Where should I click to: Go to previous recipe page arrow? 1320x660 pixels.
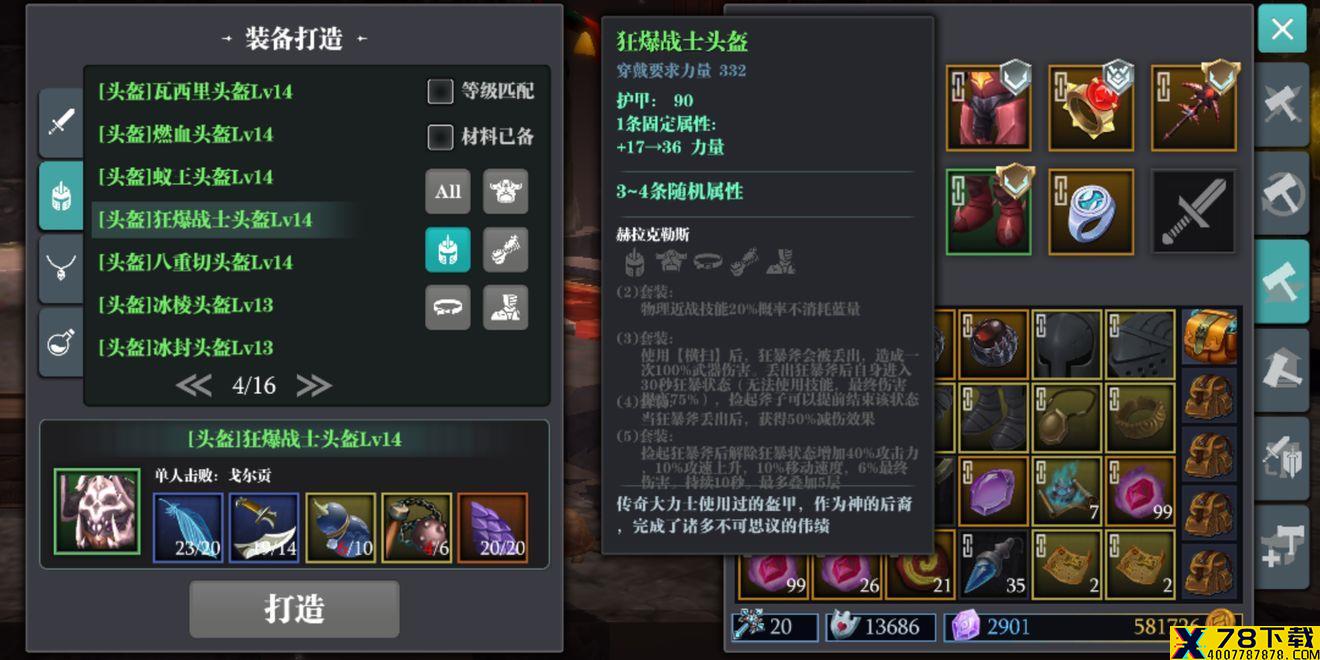(x=194, y=385)
